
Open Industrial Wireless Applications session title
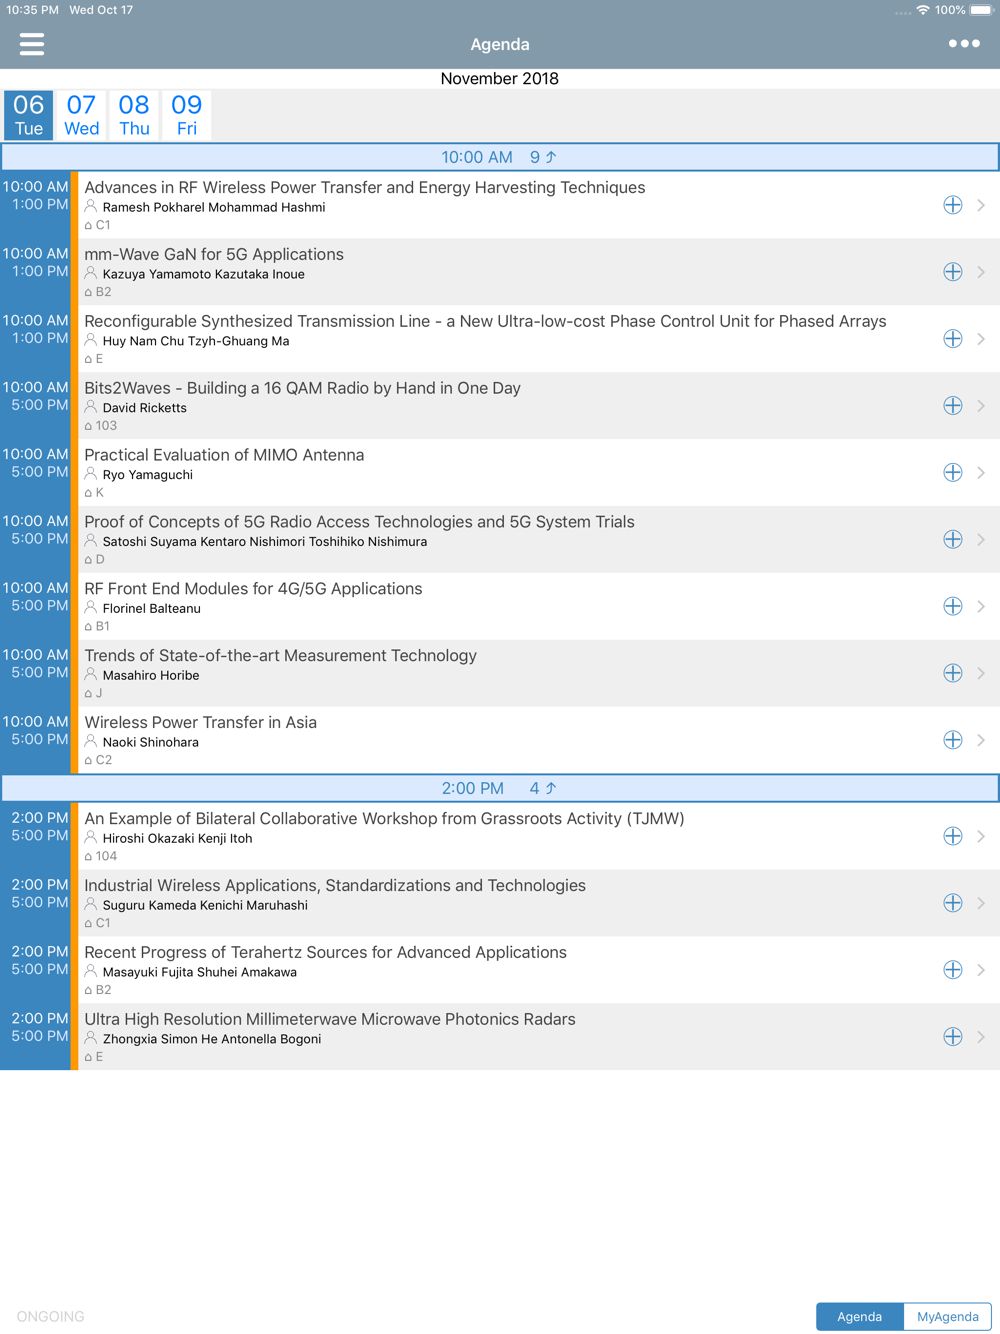tap(335, 885)
